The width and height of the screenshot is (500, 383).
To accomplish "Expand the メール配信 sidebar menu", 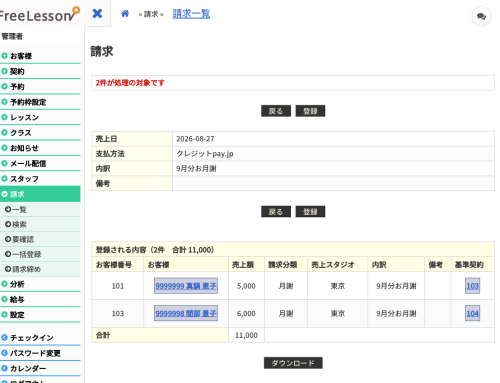I will coord(40,163).
